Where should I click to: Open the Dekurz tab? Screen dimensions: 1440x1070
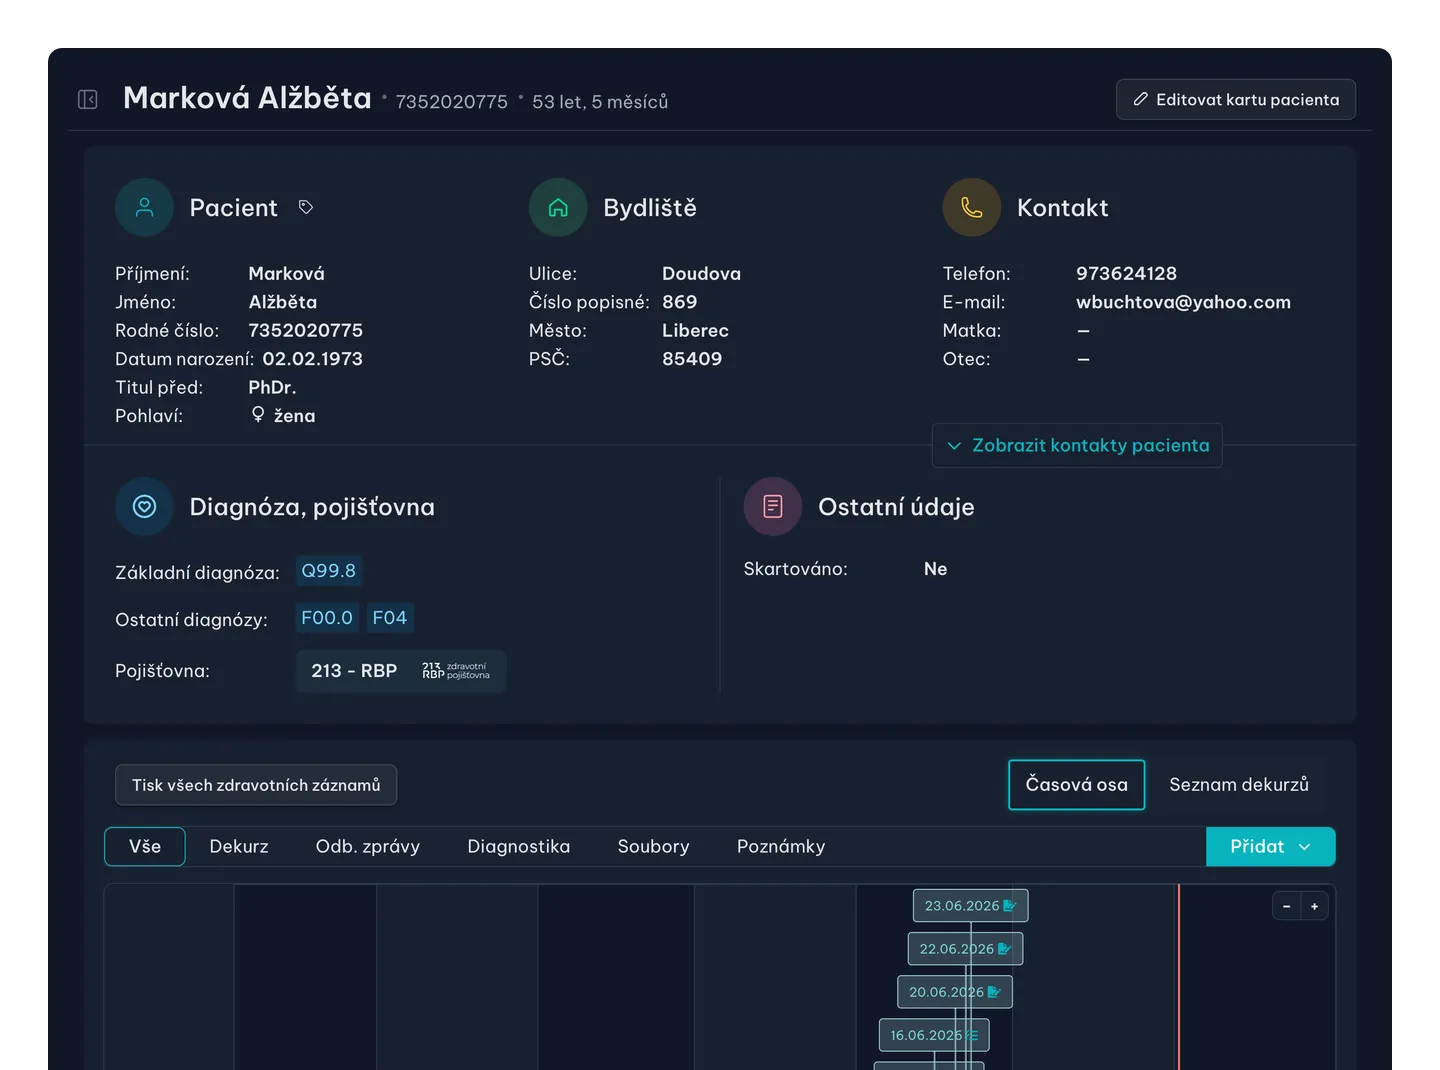coord(239,846)
